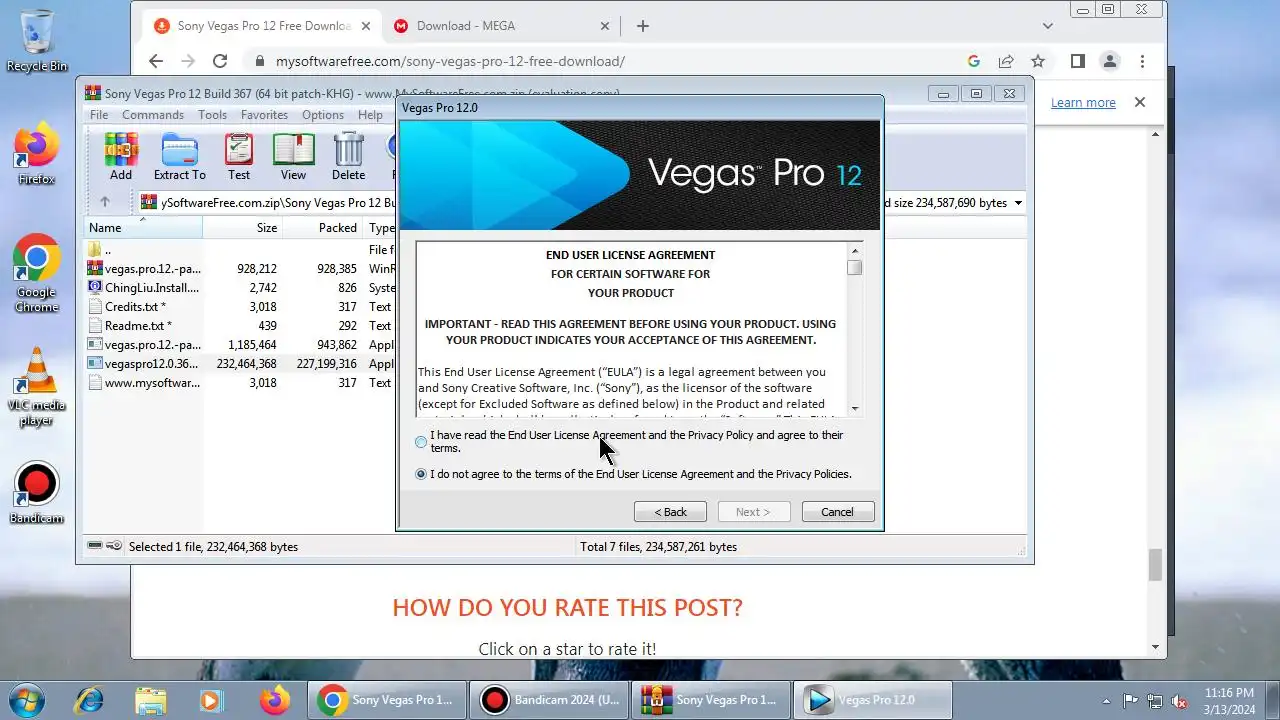The width and height of the screenshot is (1280, 720).
Task: Open Tools menu in WinRAR
Action: pyautogui.click(x=212, y=115)
